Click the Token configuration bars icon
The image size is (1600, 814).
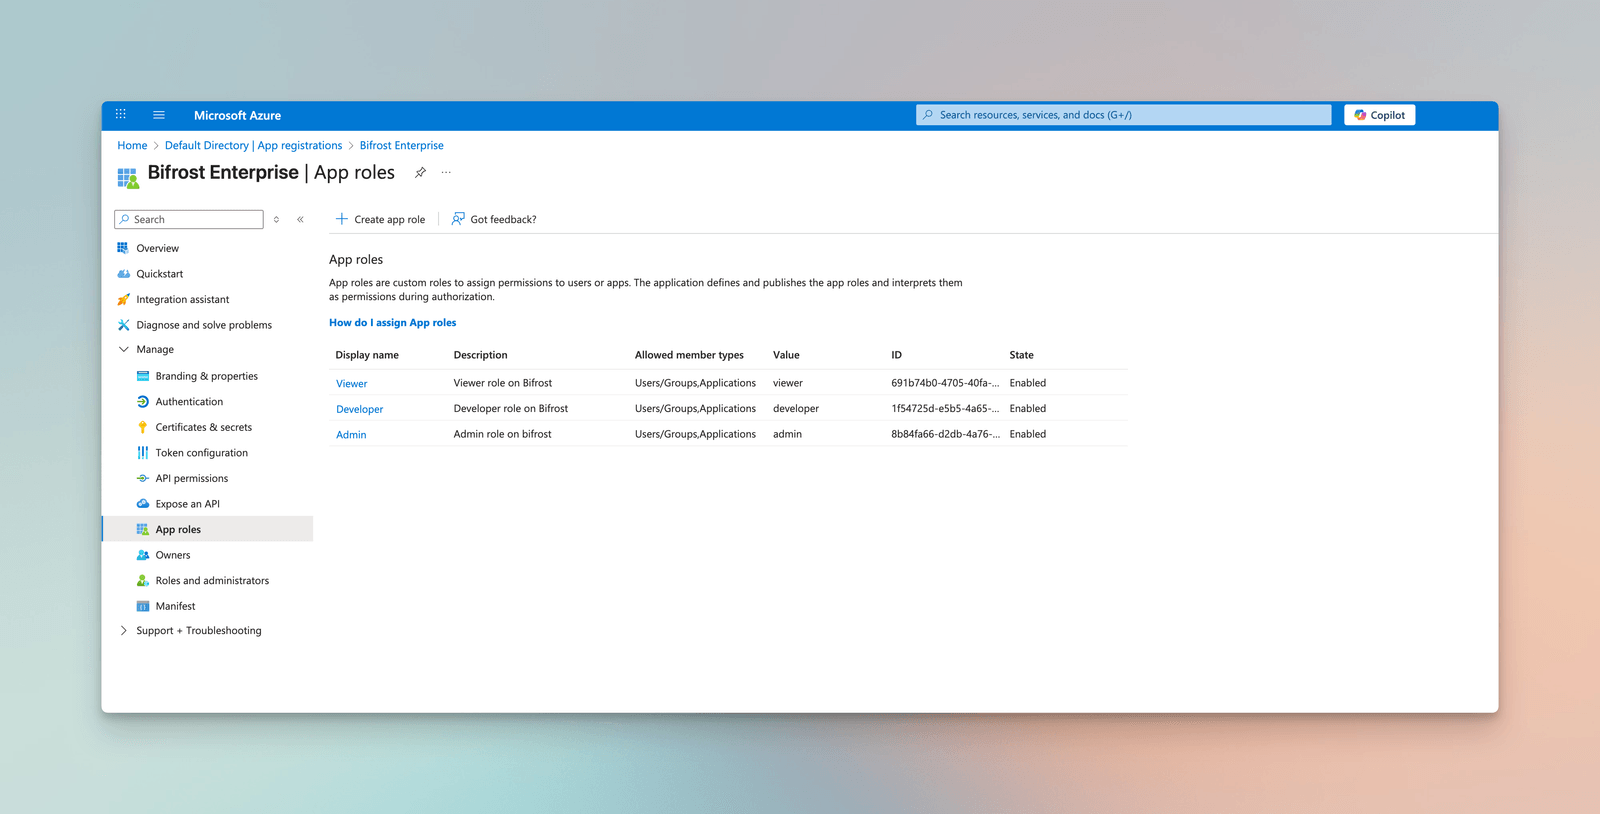[143, 453]
